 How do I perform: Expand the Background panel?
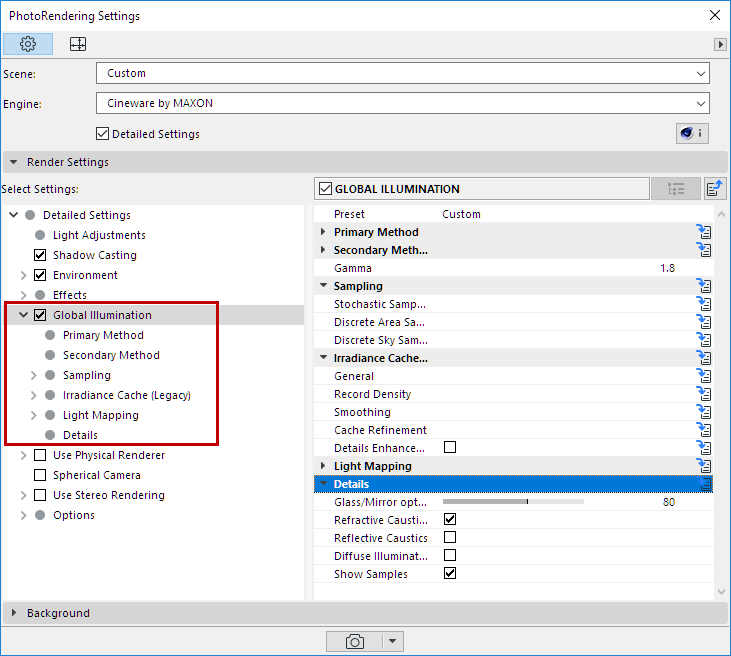point(14,613)
